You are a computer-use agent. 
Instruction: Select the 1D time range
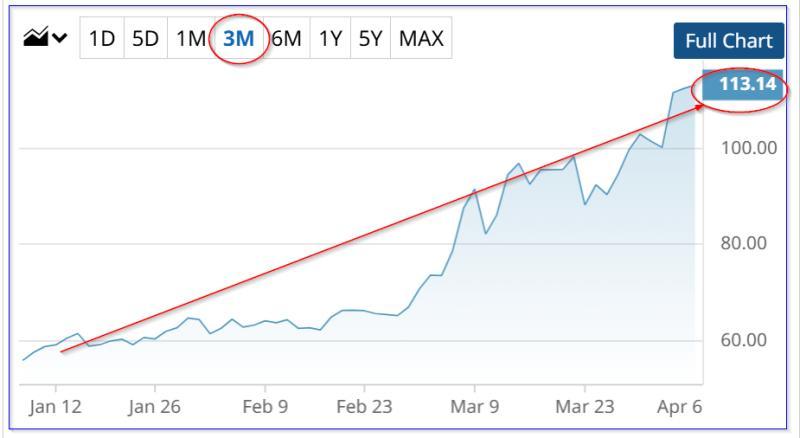click(x=102, y=39)
